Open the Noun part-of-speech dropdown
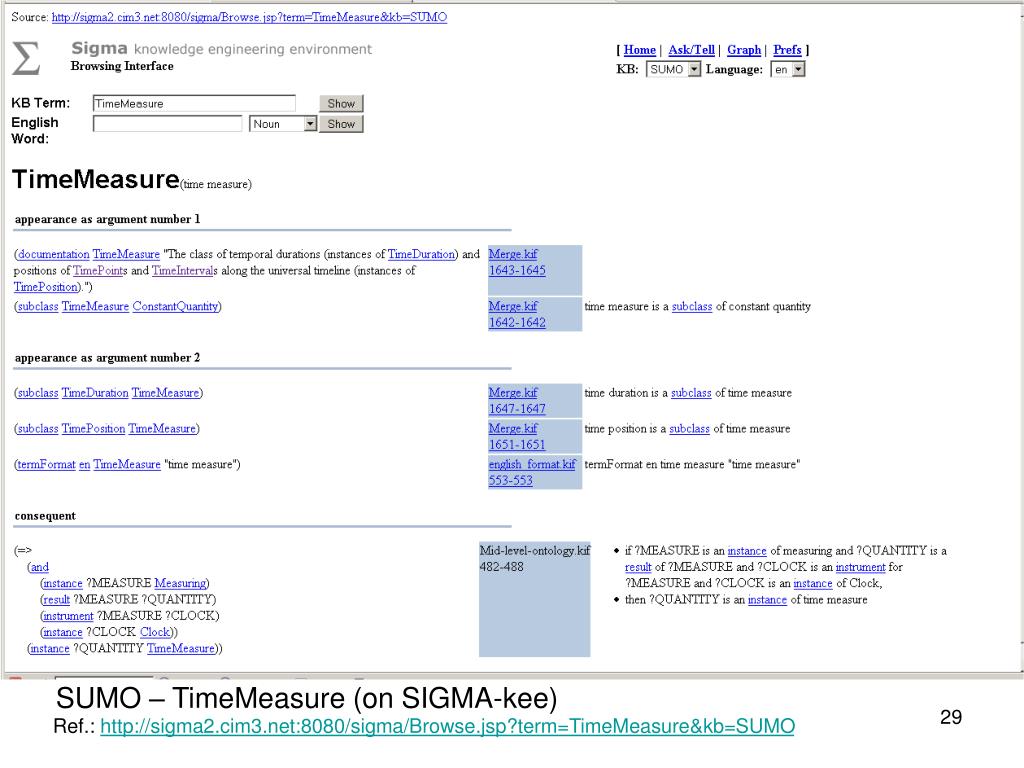This screenshot has height=768, width=1024. pyautogui.click(x=283, y=123)
